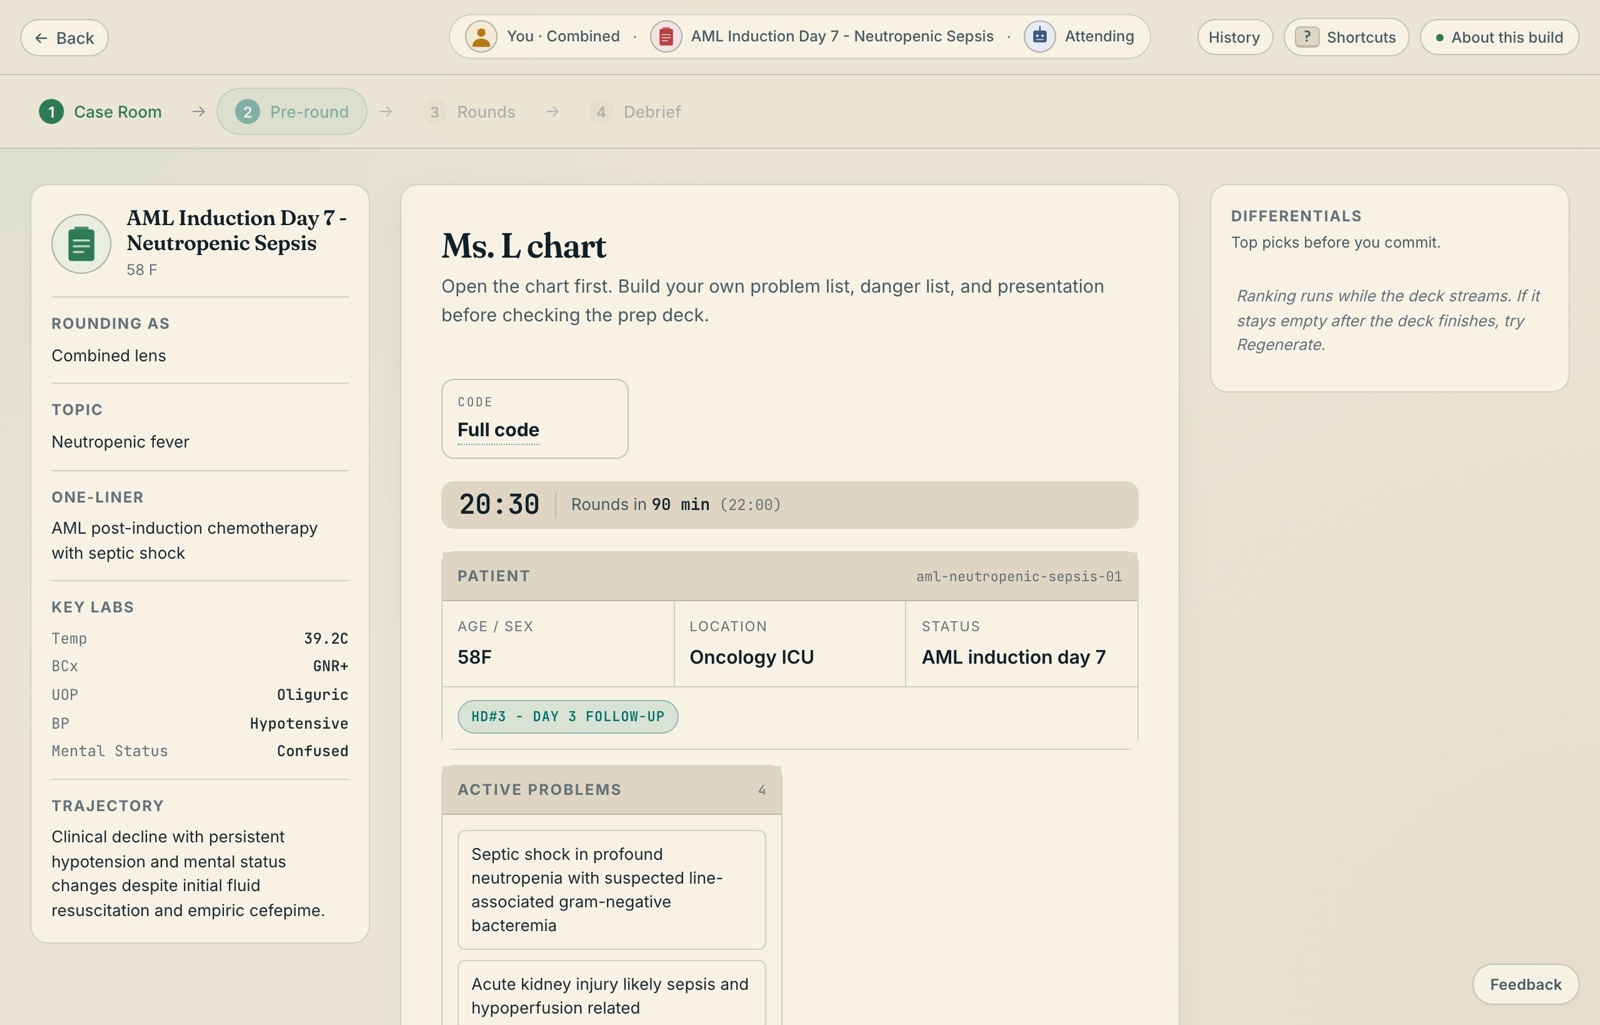Open About this build
Image resolution: width=1600 pixels, height=1025 pixels.
(1499, 38)
